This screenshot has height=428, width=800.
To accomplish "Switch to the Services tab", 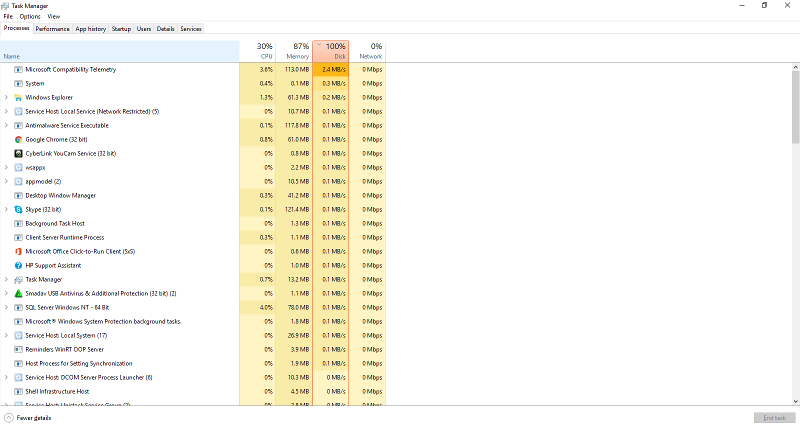I will tap(191, 29).
